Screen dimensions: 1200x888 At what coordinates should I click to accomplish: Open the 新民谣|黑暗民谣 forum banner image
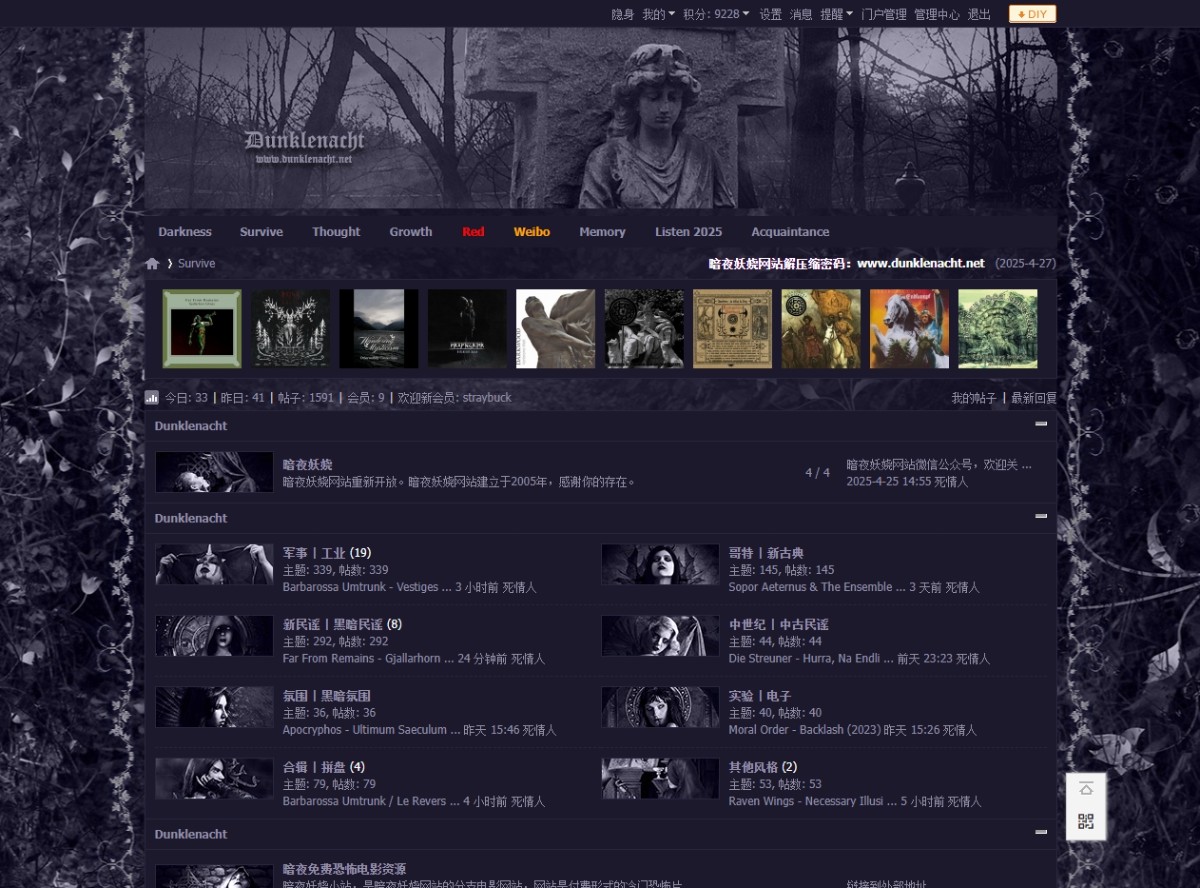(x=214, y=636)
